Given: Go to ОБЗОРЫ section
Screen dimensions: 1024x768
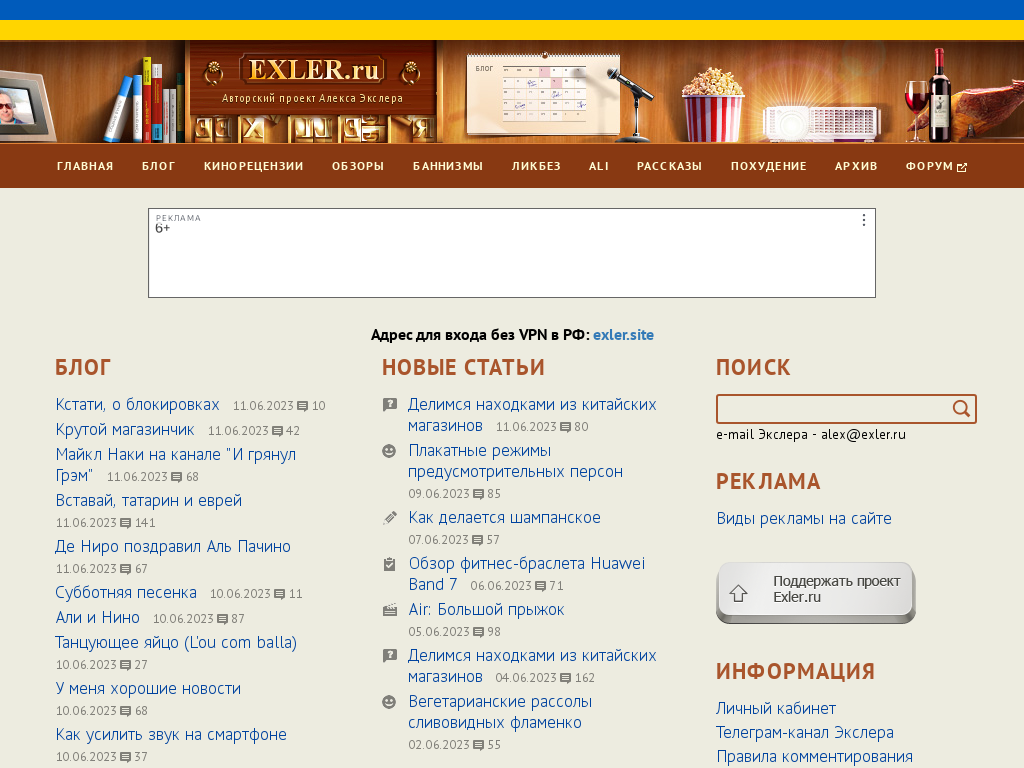Looking at the screenshot, I should pos(358,166).
